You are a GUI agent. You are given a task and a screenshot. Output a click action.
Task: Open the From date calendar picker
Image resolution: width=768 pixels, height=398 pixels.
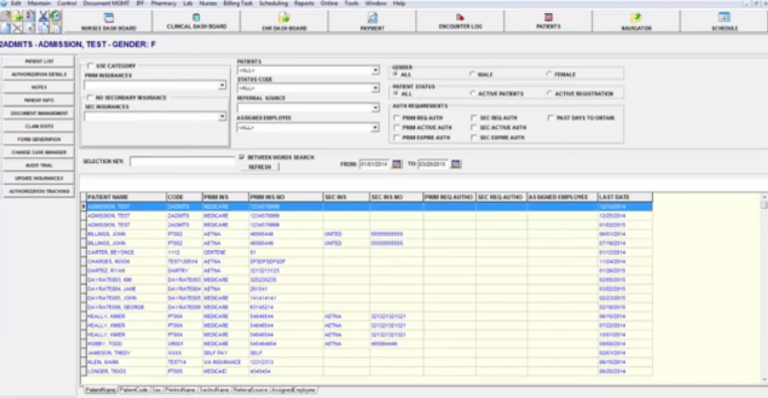tap(397, 164)
